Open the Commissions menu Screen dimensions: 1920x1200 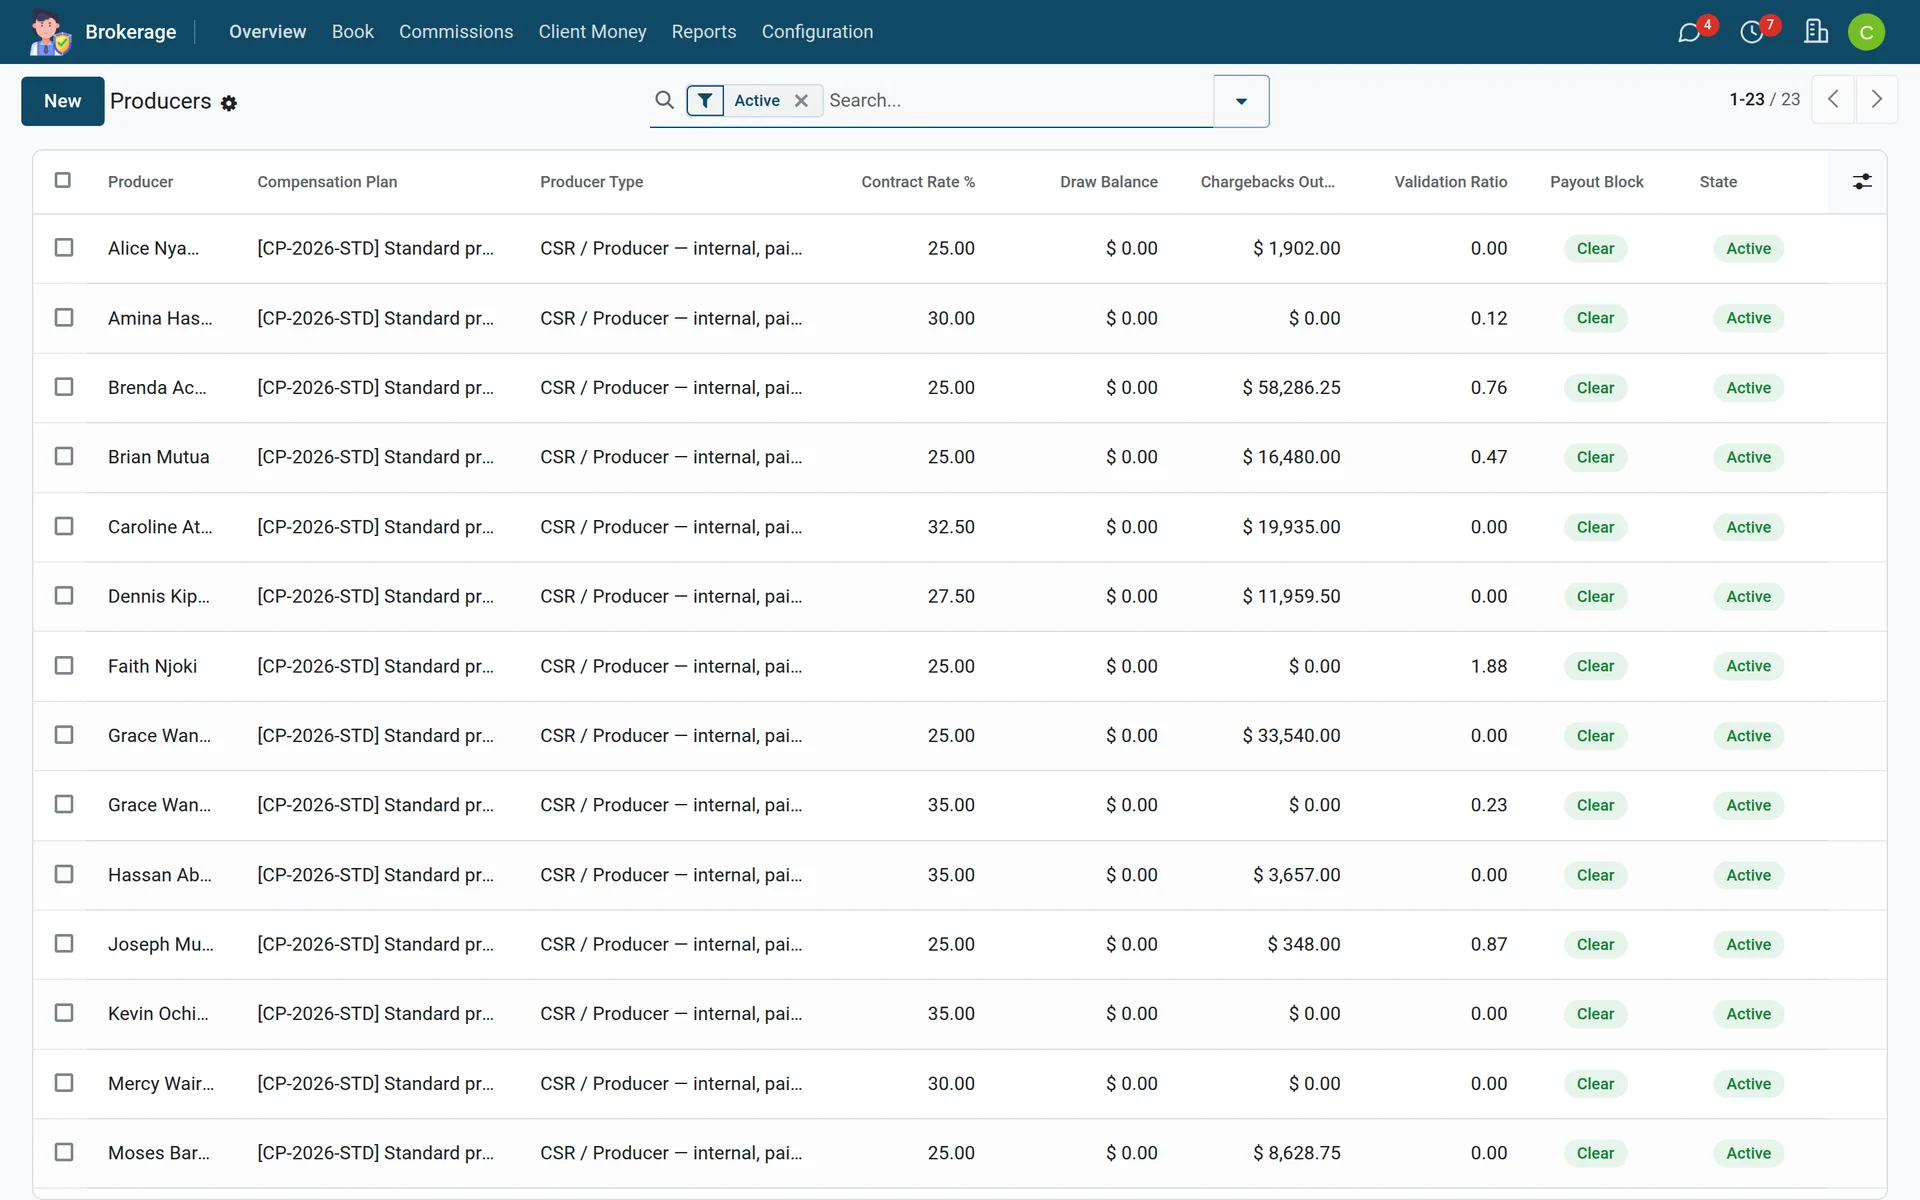point(456,32)
